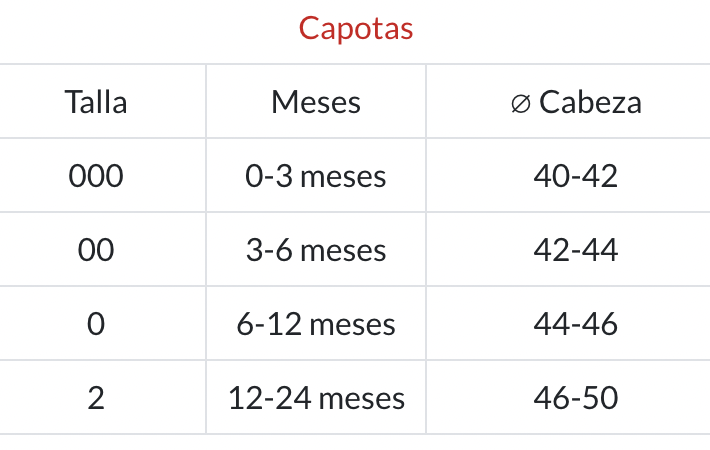The height and width of the screenshot is (450, 710).
Task: Click the word "Cabeza" in the header
Action: click(590, 102)
